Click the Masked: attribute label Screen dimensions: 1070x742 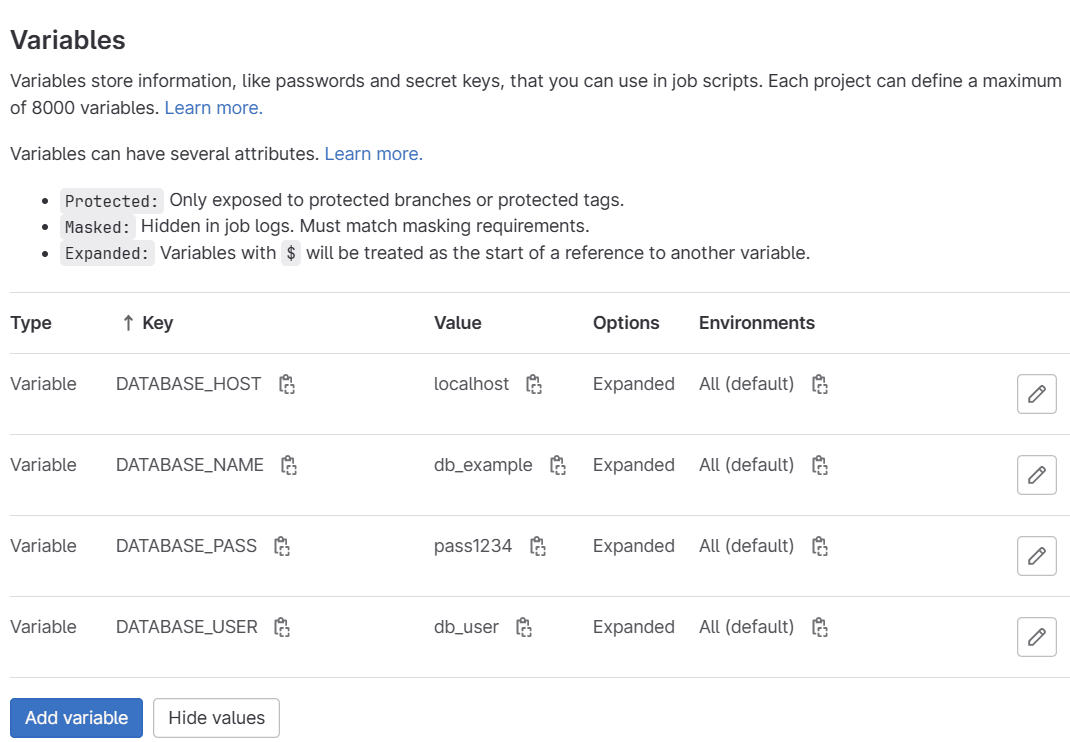(x=98, y=227)
